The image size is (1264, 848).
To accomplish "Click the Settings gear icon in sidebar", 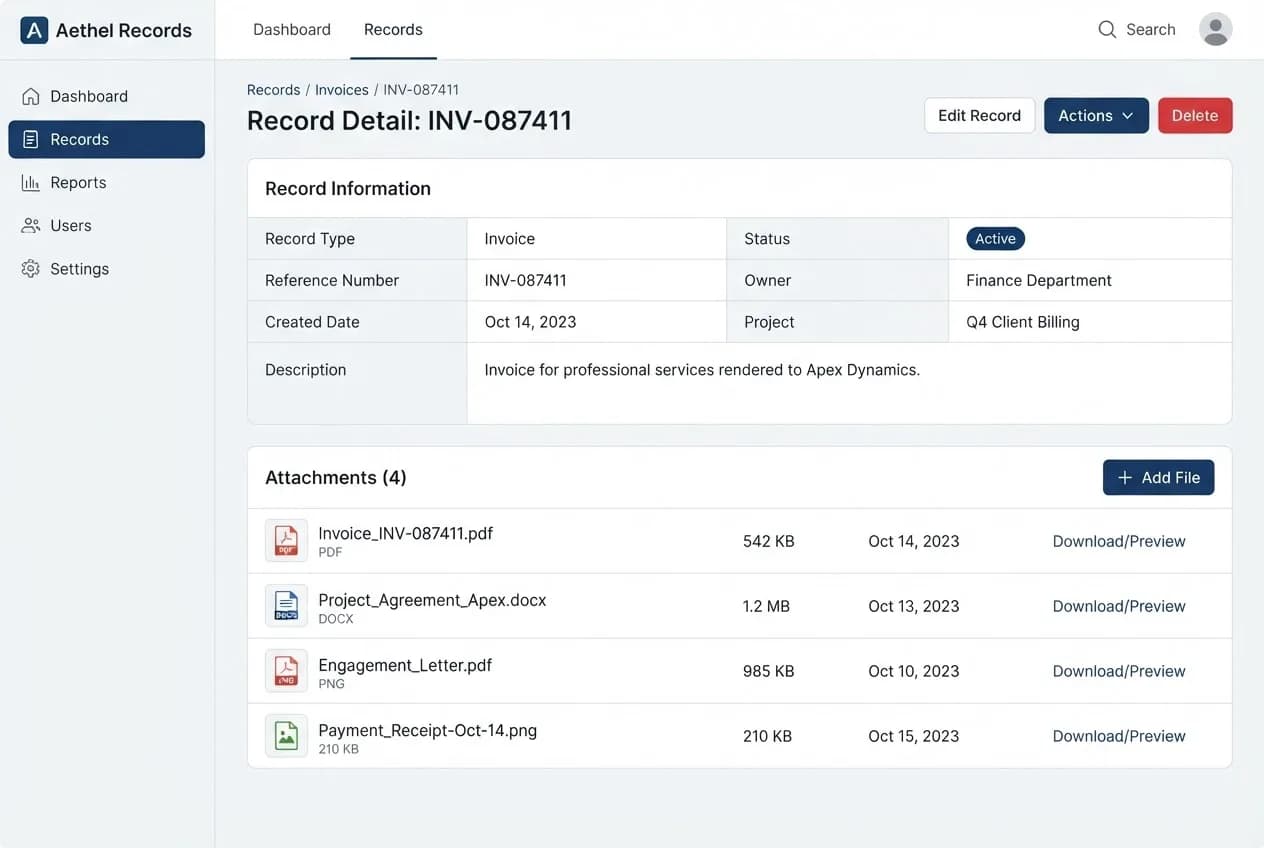I will (x=31, y=269).
